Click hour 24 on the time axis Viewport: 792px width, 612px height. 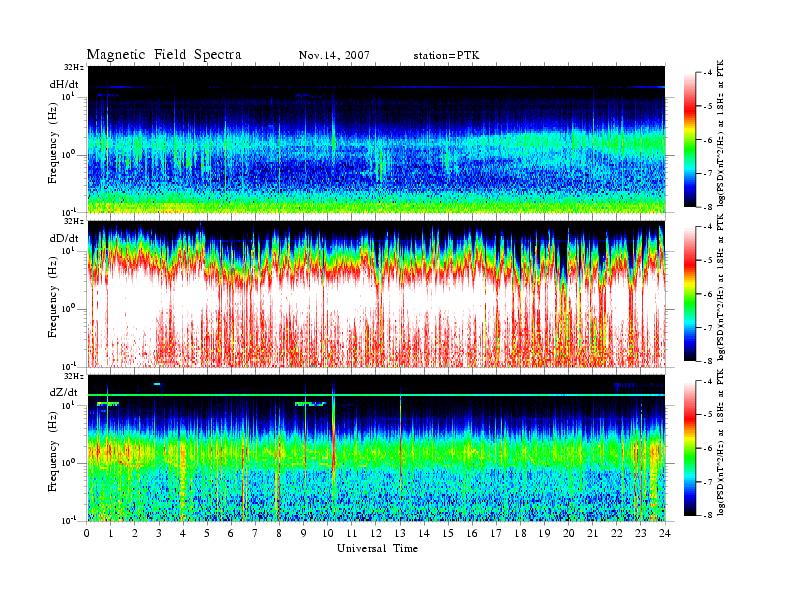tap(665, 533)
